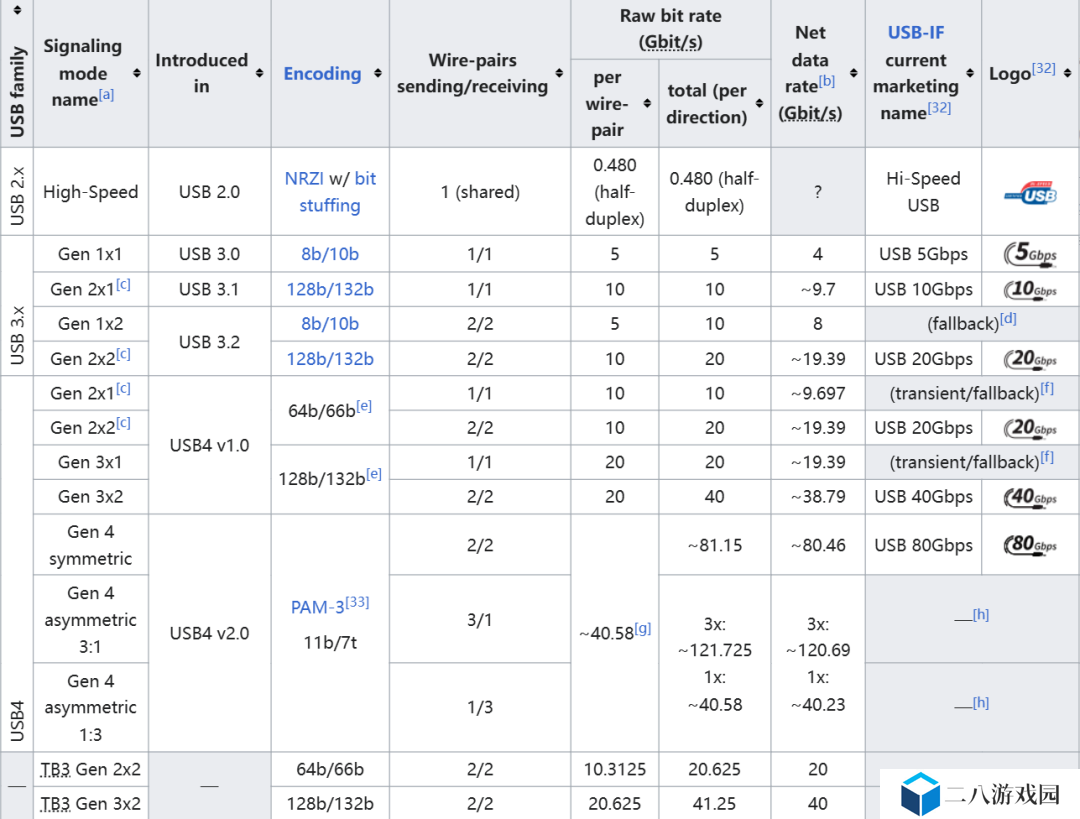Select the USB 2.0 cell
Viewport: 1080px width, 819px height.
point(209,191)
